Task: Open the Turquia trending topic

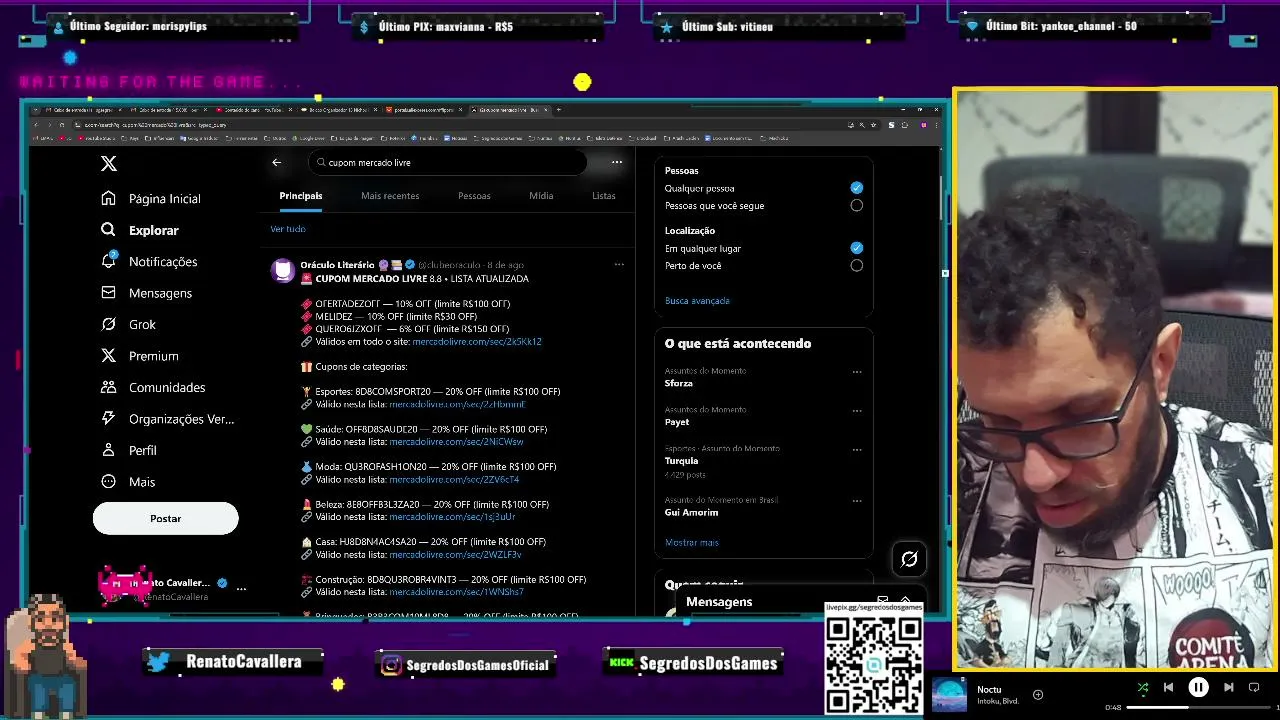Action: pos(682,461)
